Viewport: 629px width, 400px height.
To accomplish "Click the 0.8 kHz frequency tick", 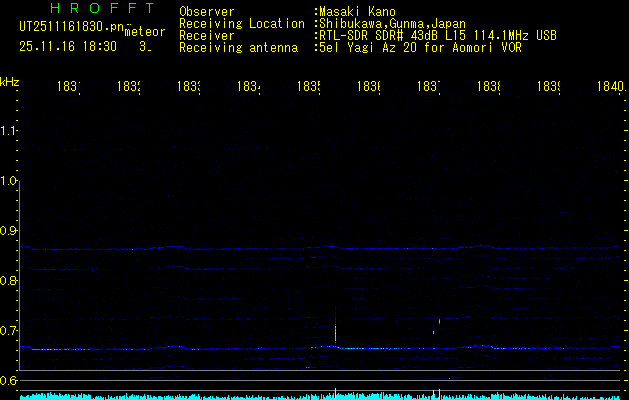I will pyautogui.click(x=9, y=281).
